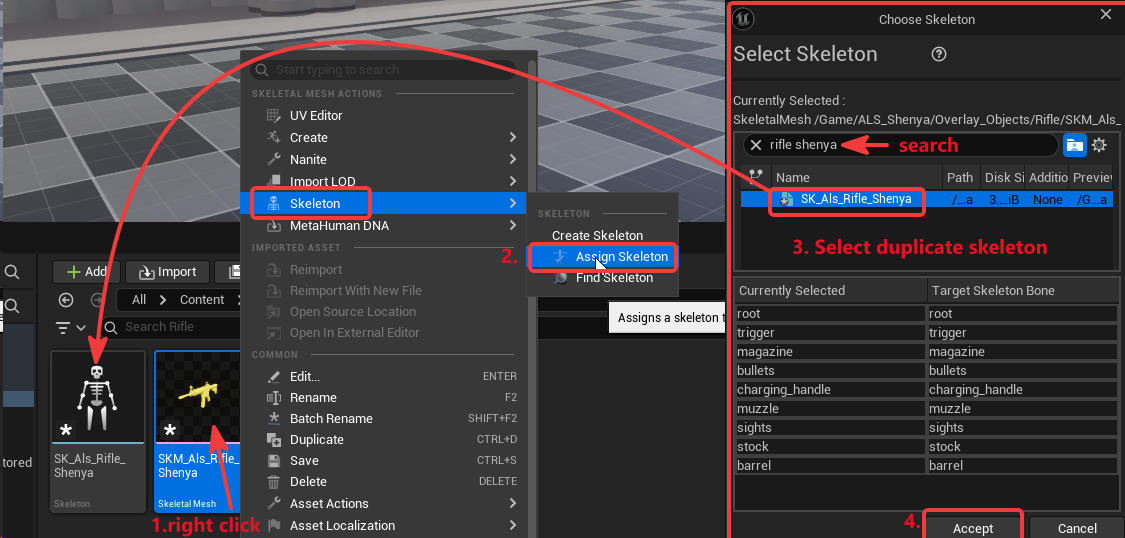
Task: Click the Add button in Content Browser
Action: point(86,272)
